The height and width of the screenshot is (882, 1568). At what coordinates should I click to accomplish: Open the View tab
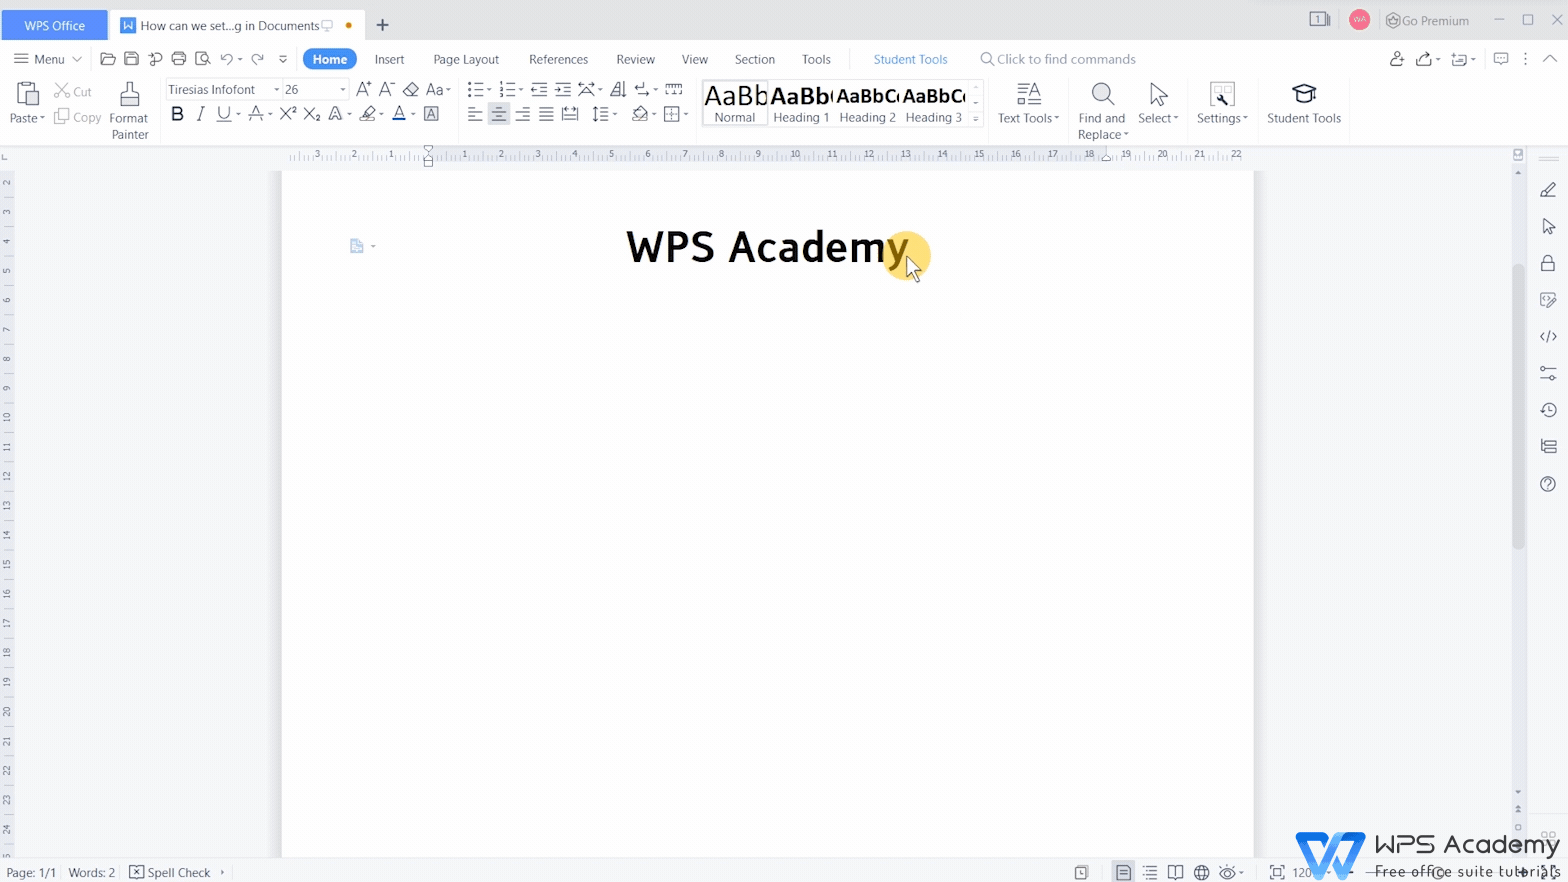pyautogui.click(x=694, y=59)
